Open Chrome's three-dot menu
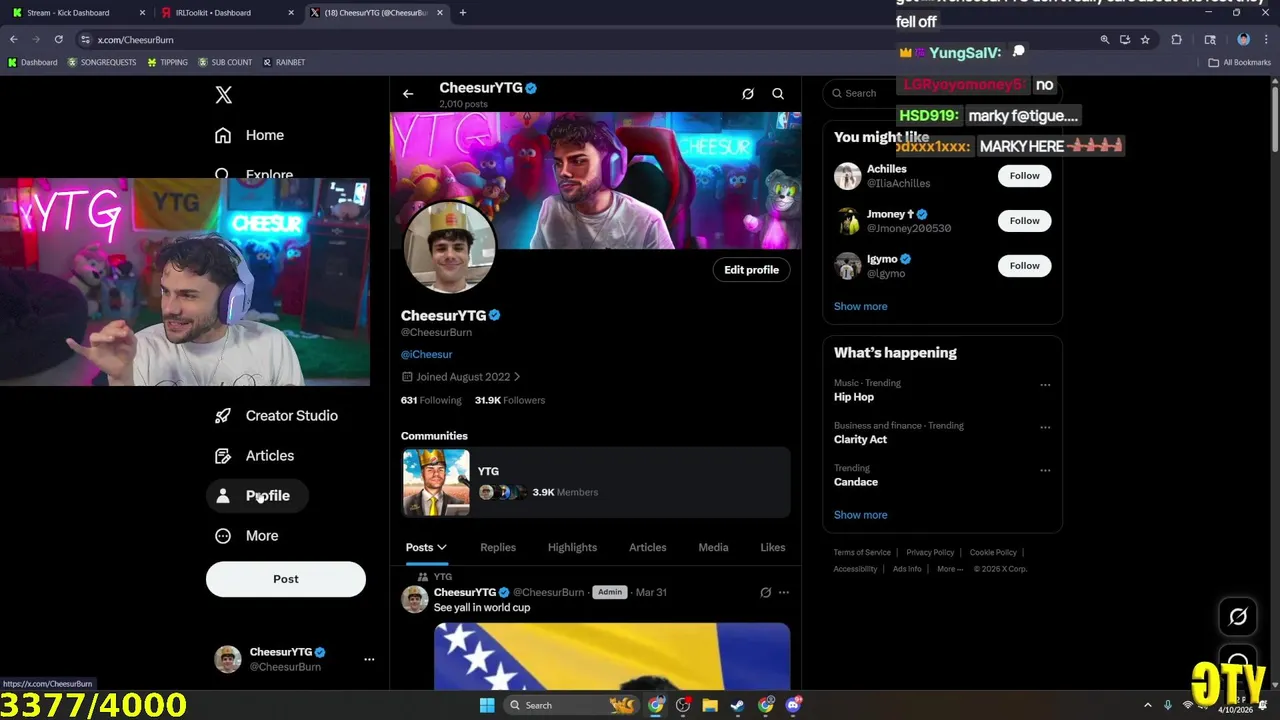The height and width of the screenshot is (720, 1280). (x=1266, y=40)
